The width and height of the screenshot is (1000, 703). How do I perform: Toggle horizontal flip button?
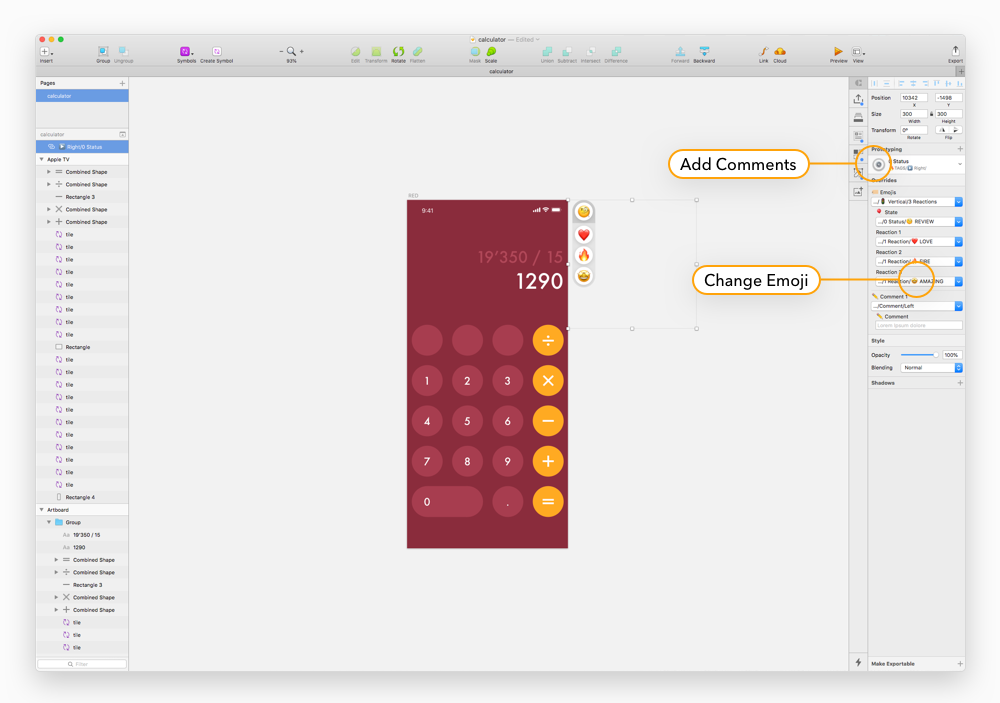click(x=943, y=130)
